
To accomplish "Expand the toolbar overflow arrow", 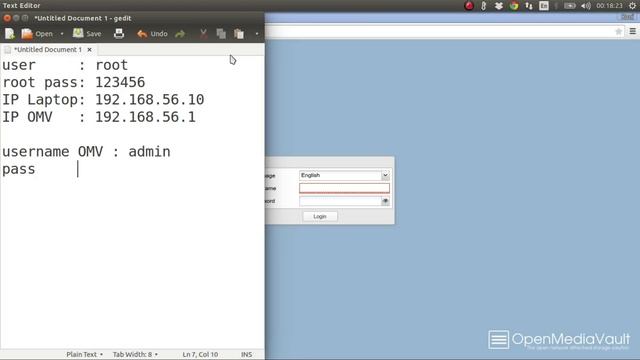I will click(257, 34).
